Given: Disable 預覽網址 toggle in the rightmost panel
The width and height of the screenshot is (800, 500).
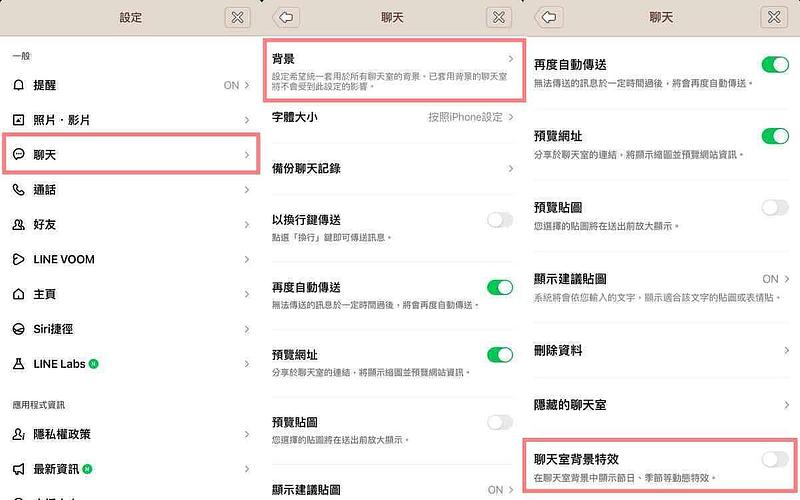Looking at the screenshot, I should 774,136.
